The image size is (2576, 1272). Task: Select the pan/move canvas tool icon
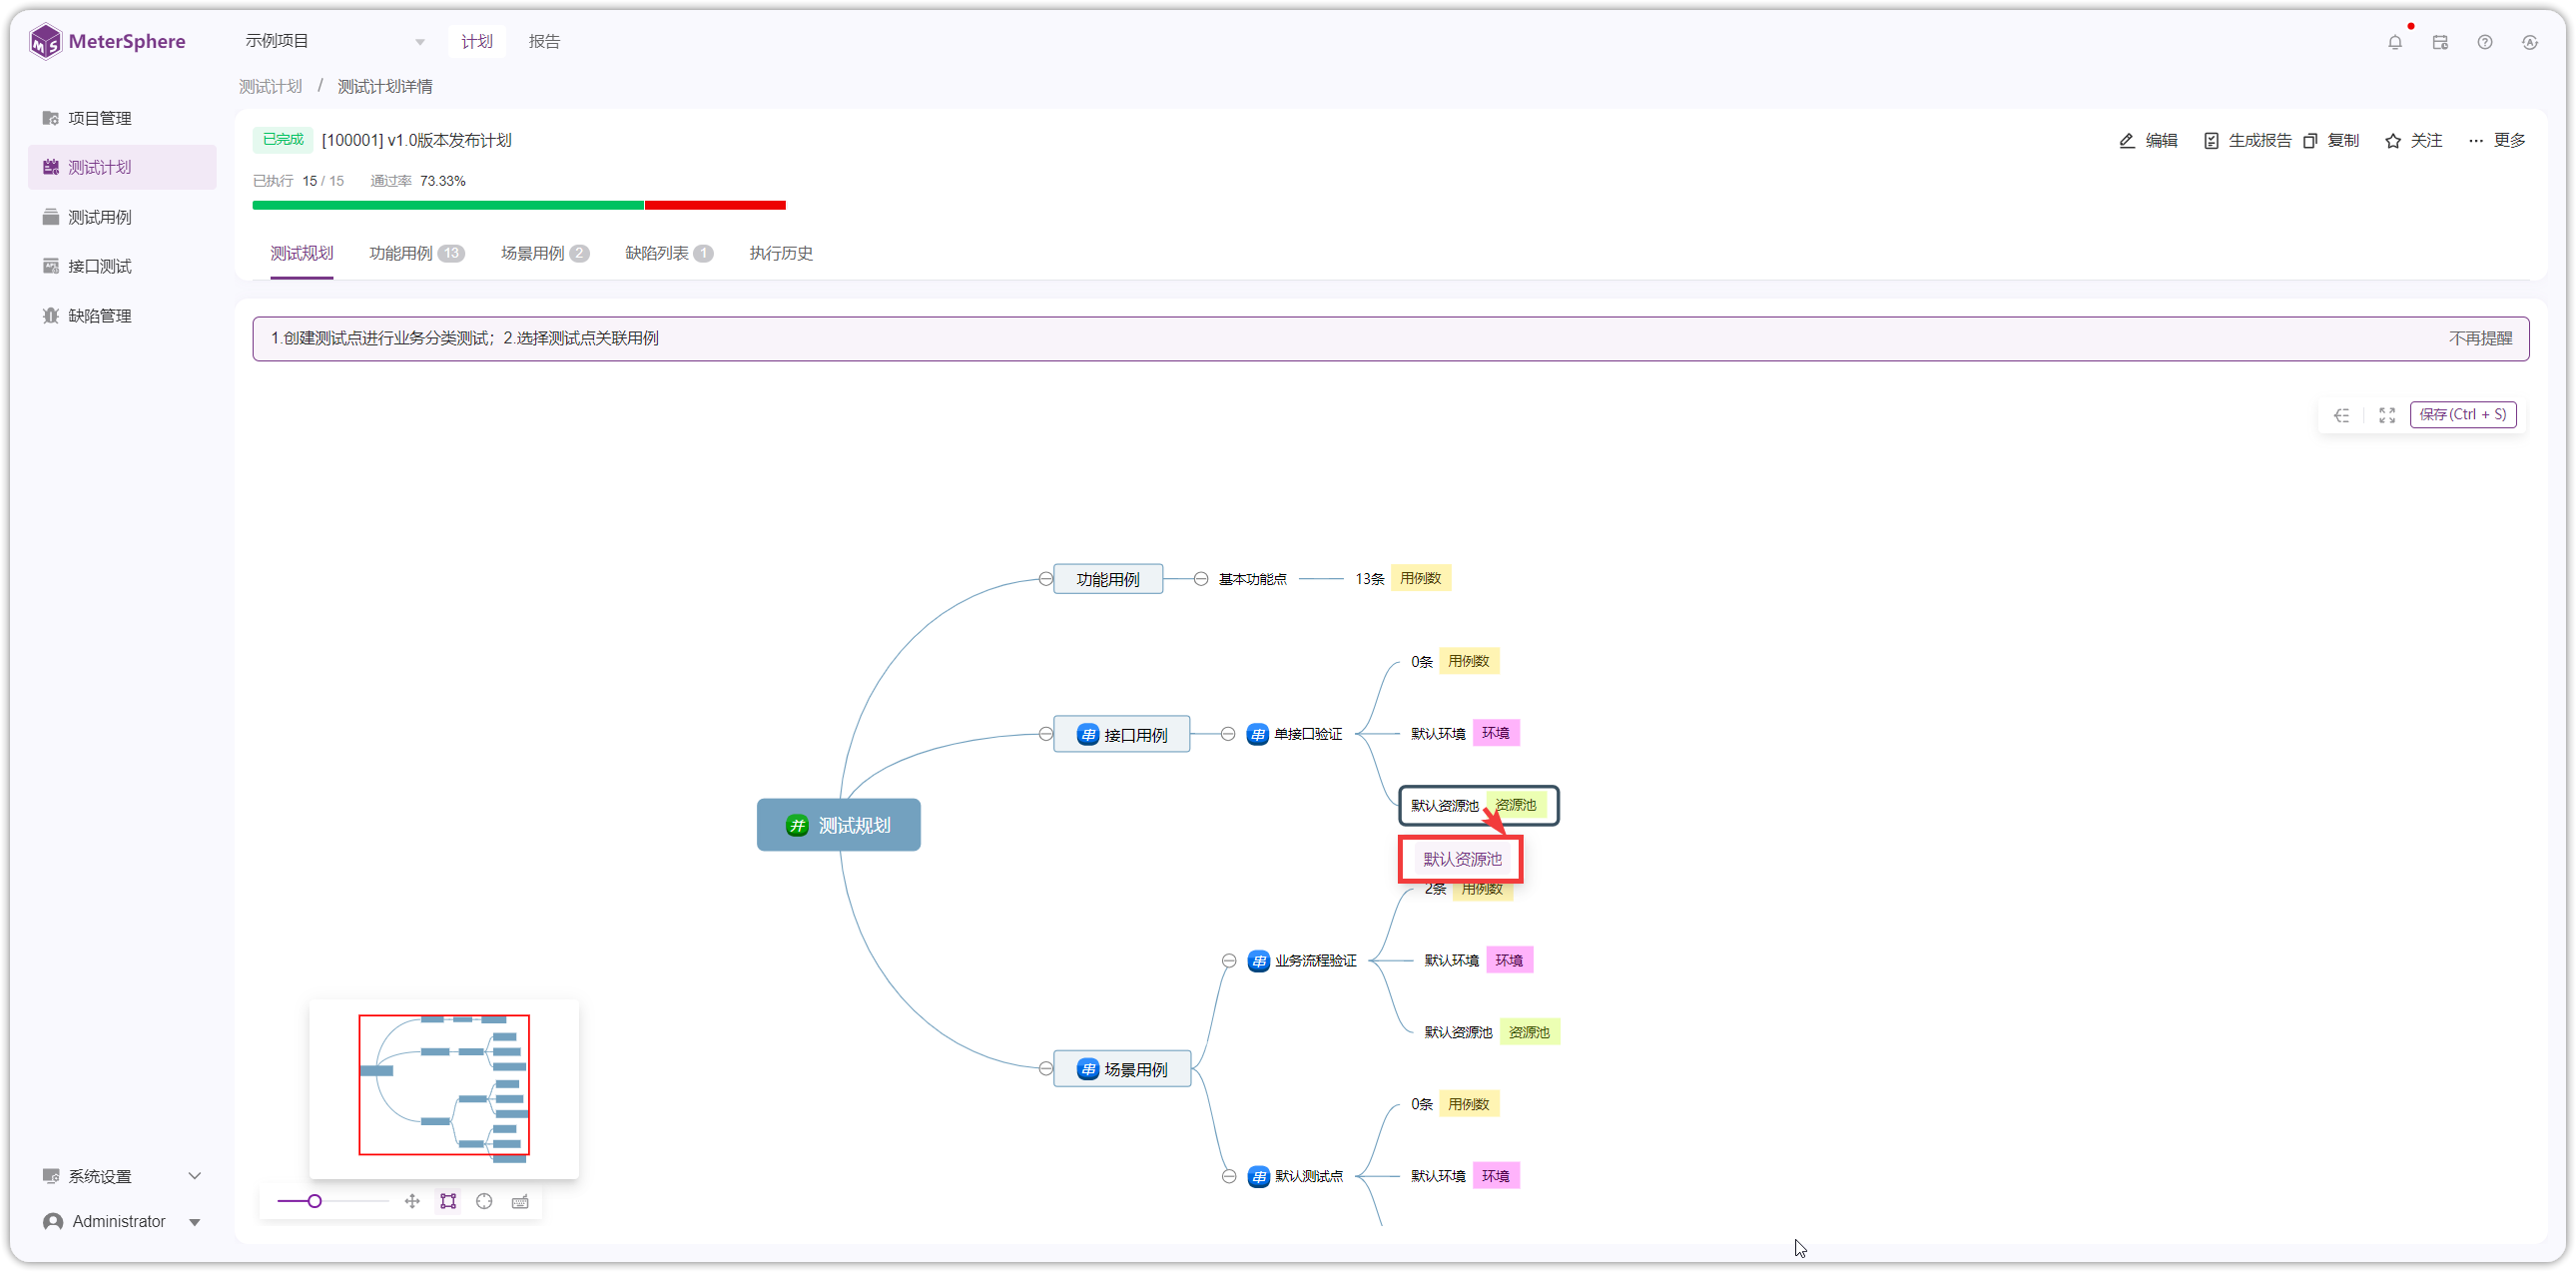click(412, 1201)
